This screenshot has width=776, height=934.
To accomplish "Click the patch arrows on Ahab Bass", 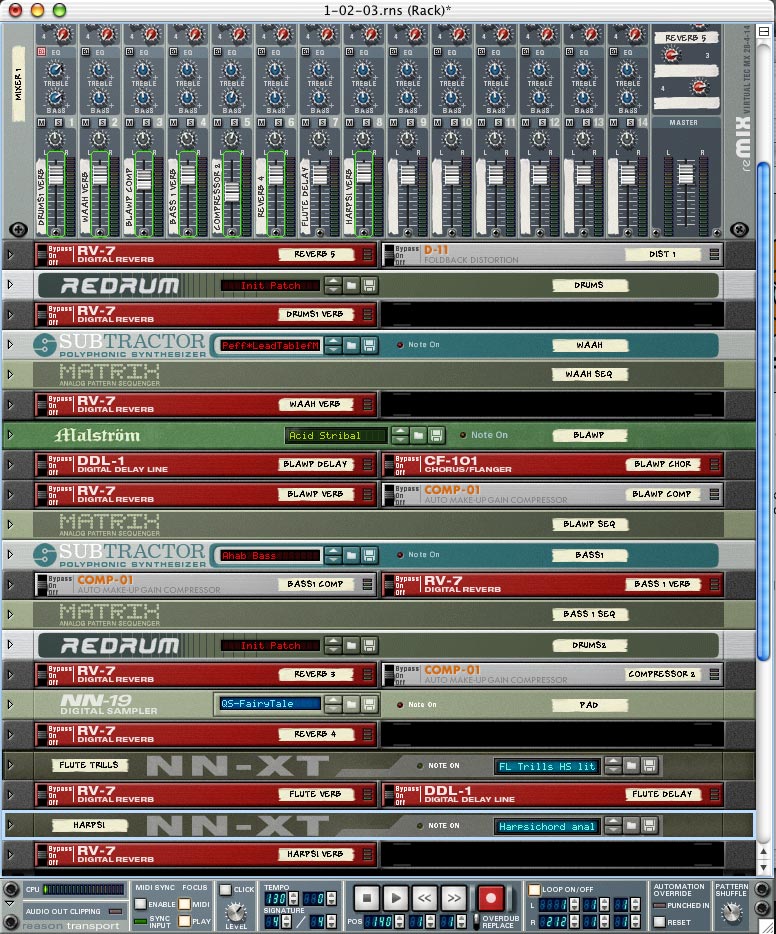I will [x=334, y=556].
